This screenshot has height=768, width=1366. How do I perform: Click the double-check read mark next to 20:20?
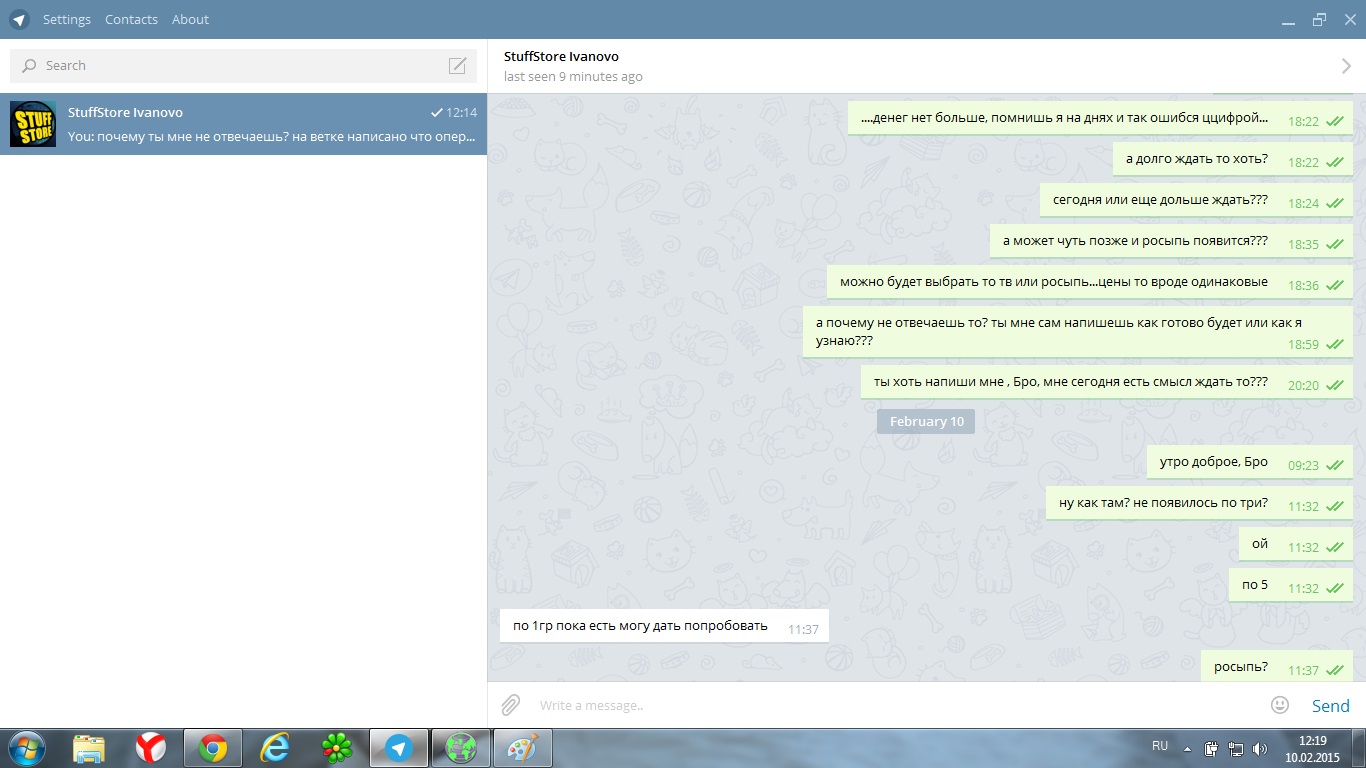tap(1334, 386)
